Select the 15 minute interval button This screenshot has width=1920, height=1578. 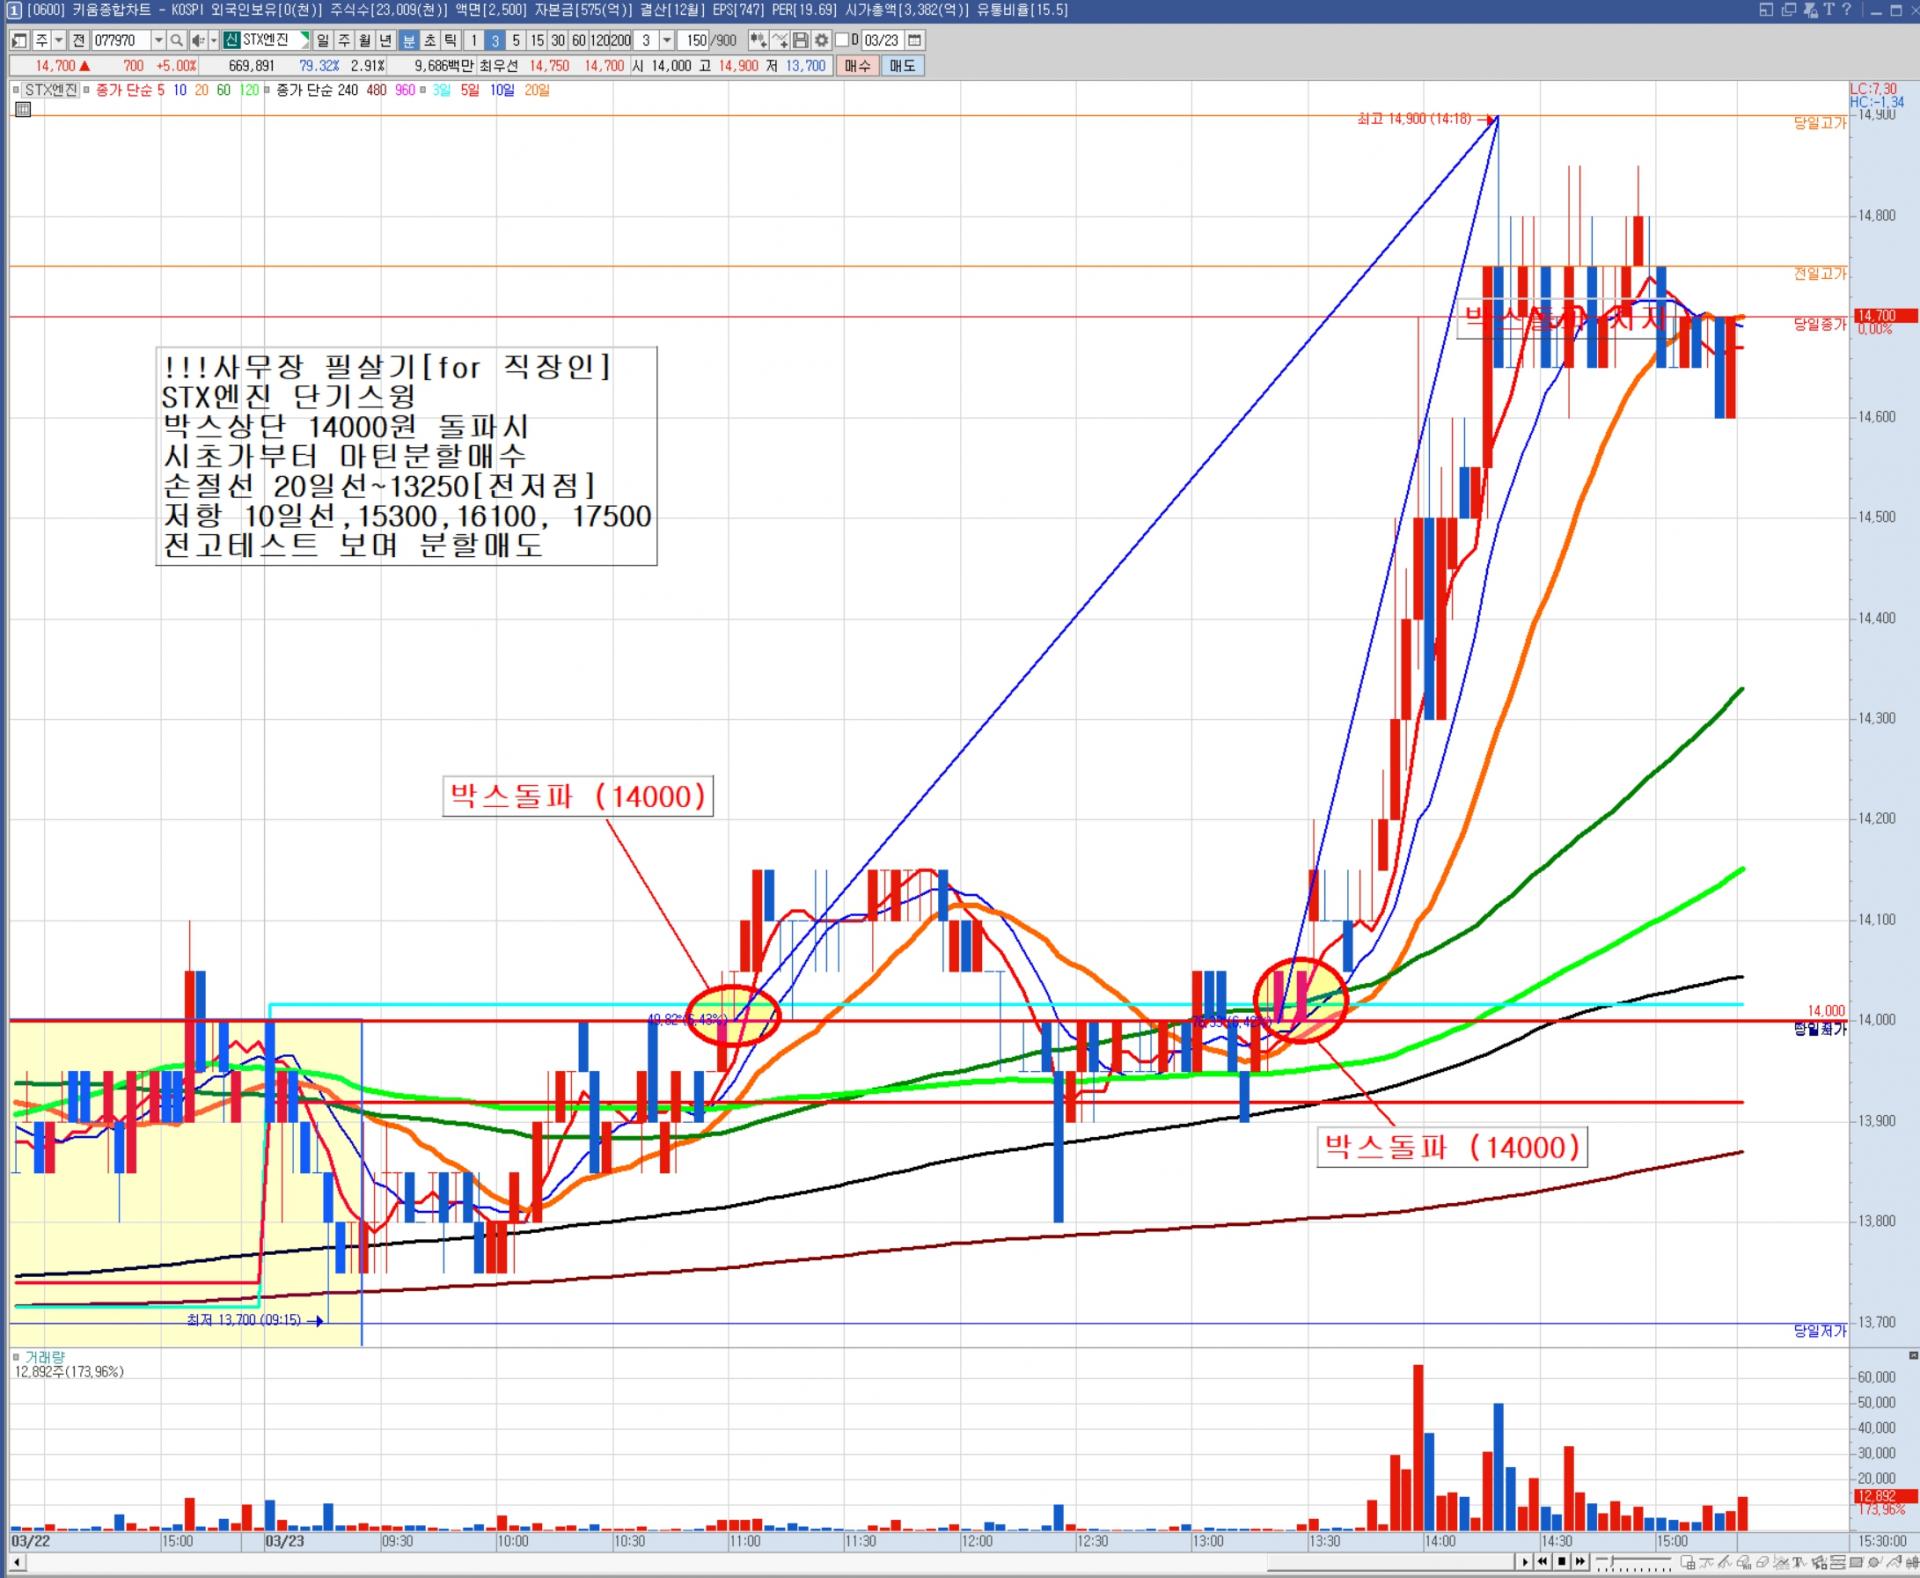click(x=536, y=41)
